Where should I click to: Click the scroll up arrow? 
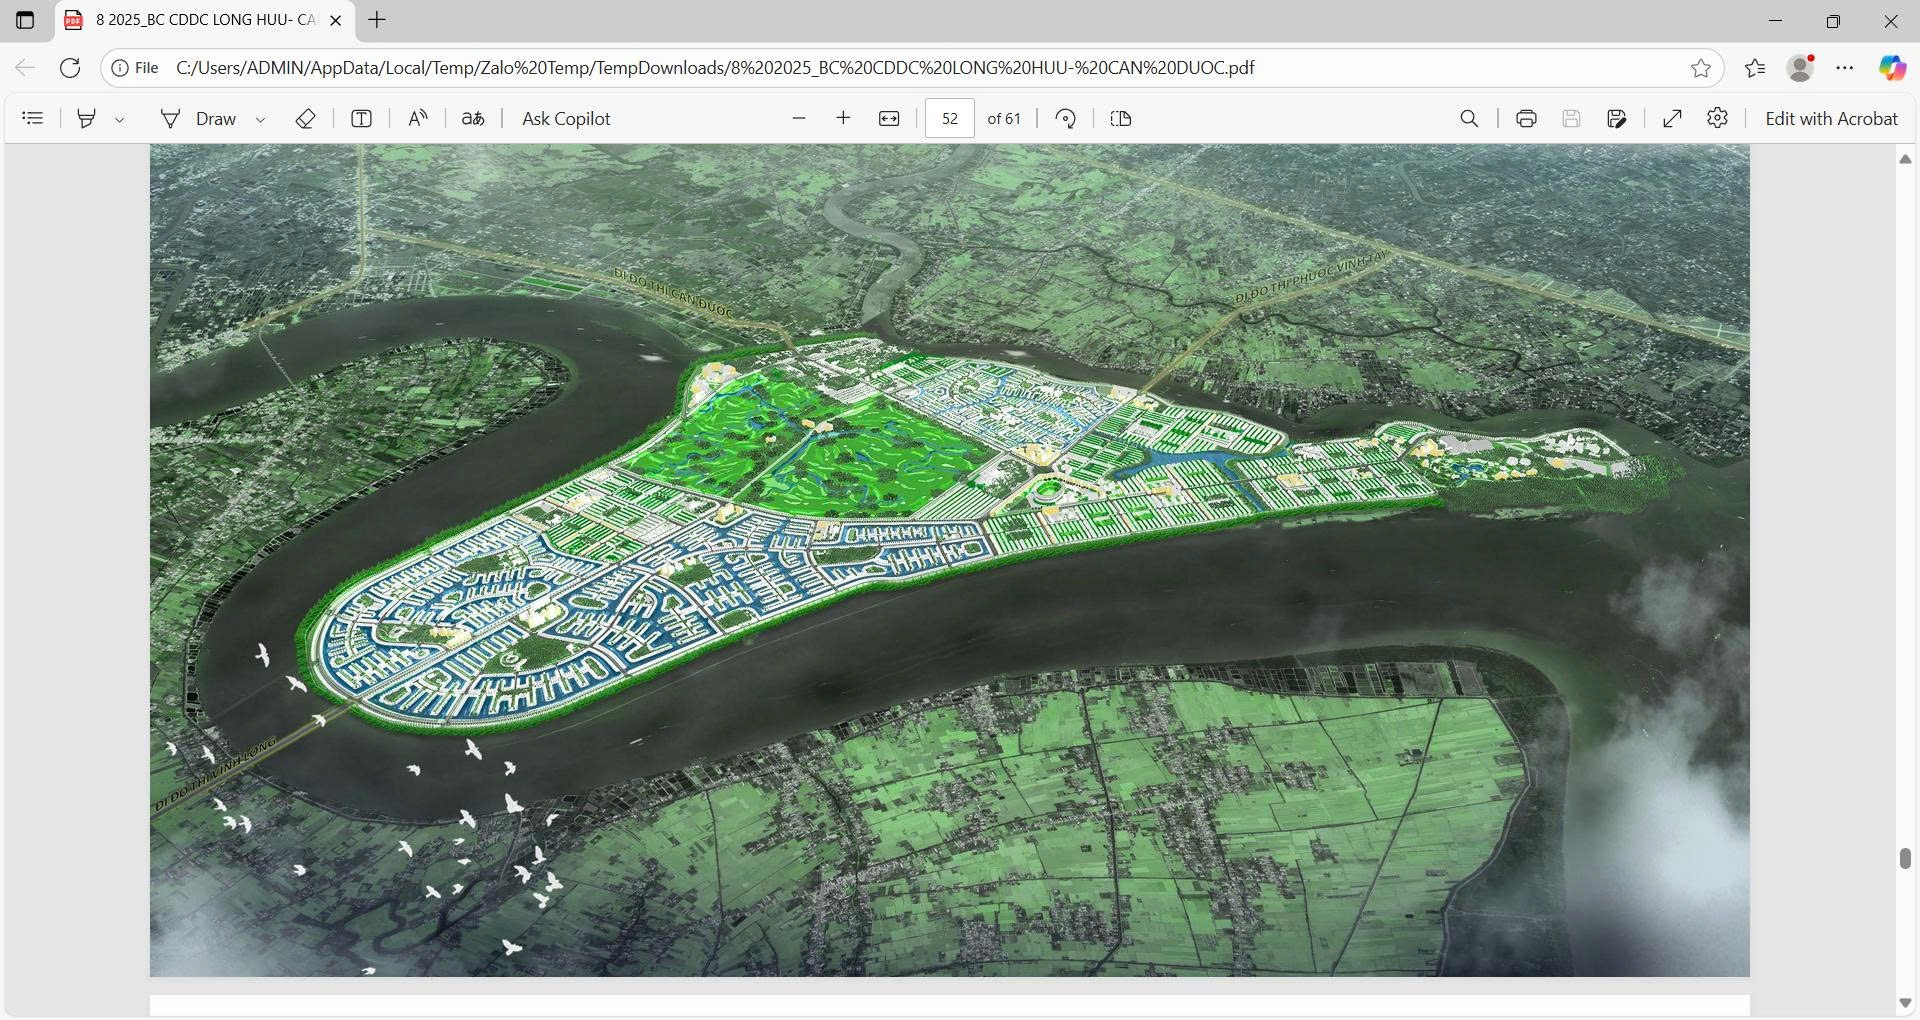pyautogui.click(x=1905, y=159)
